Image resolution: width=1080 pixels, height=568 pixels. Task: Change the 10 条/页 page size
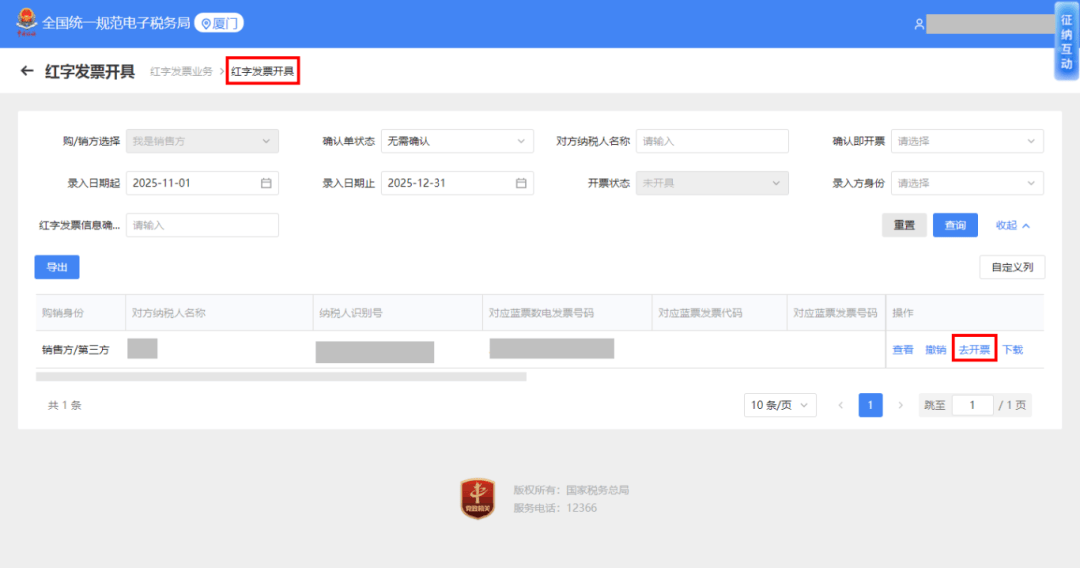(x=780, y=405)
